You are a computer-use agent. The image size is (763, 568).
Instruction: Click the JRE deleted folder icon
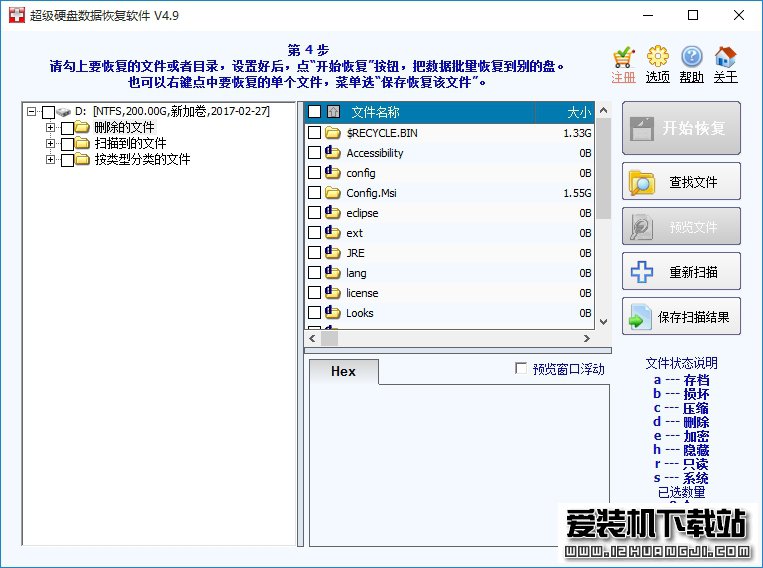[333, 252]
